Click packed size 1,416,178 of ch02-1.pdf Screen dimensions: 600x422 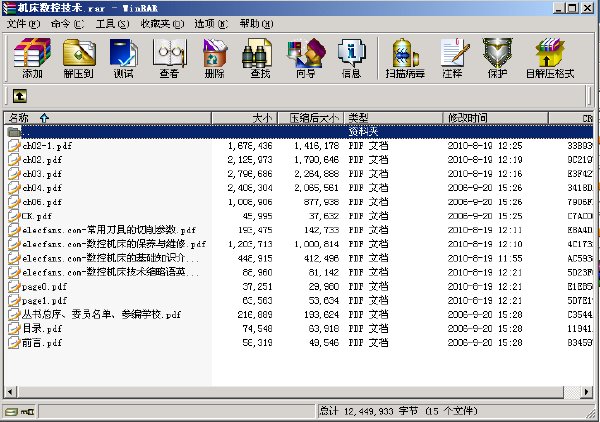click(x=316, y=146)
